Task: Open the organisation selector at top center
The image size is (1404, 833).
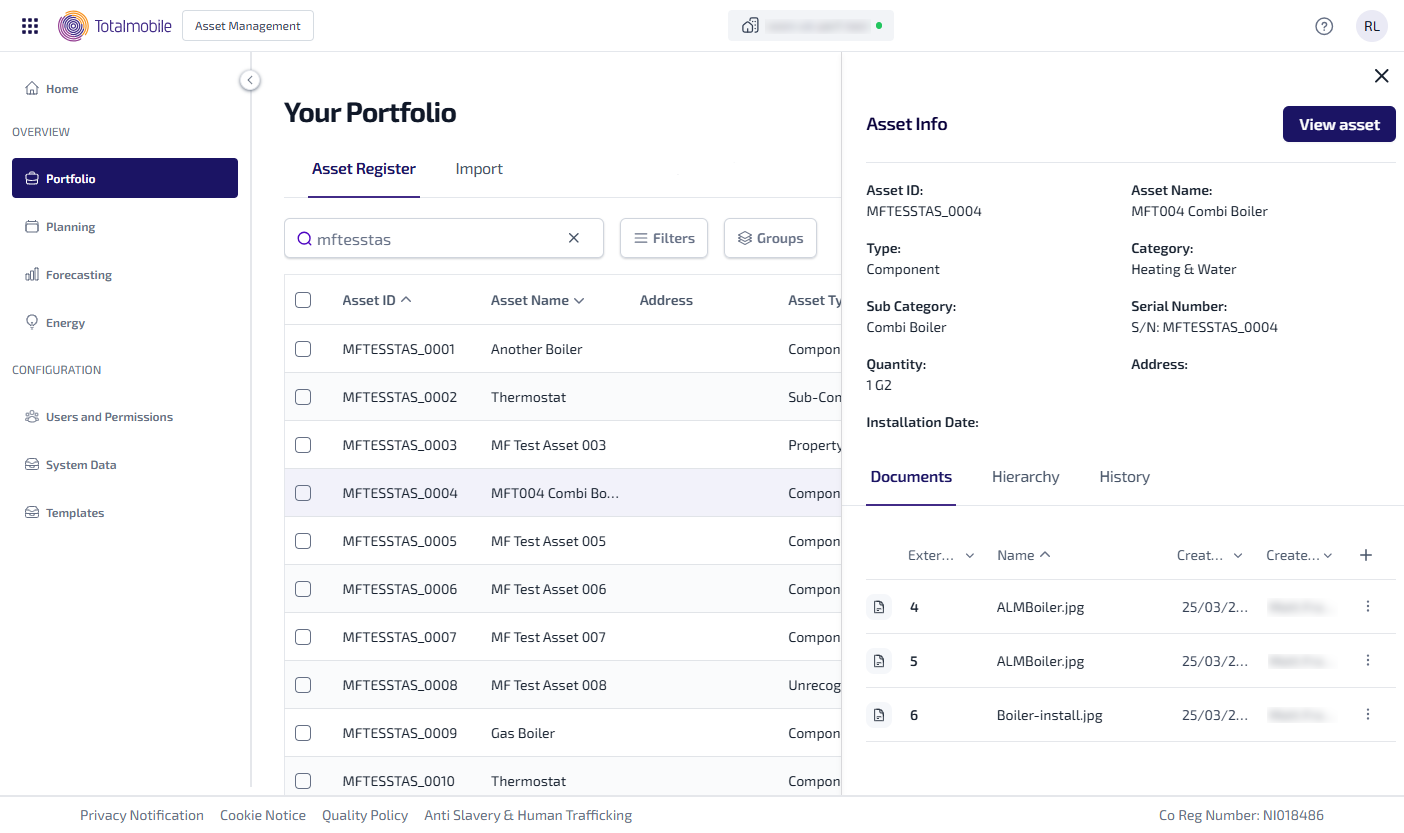Action: (x=811, y=26)
